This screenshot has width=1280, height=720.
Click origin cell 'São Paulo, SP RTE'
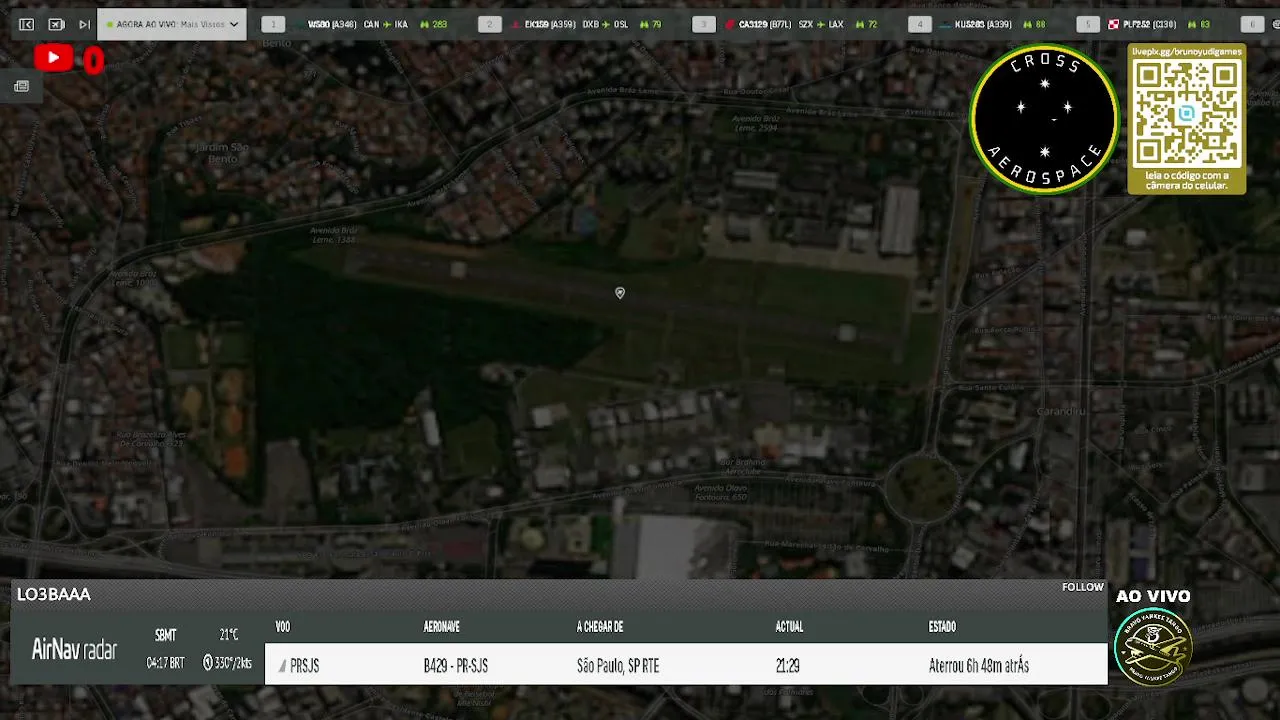pos(618,666)
